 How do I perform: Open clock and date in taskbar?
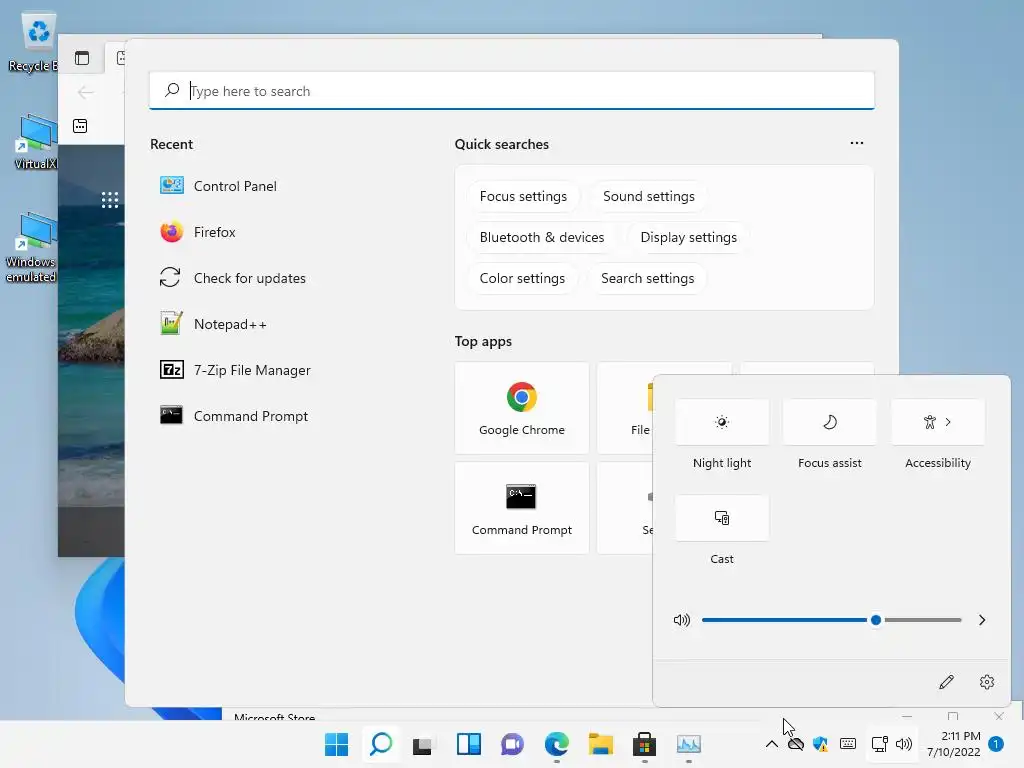pyautogui.click(x=953, y=744)
